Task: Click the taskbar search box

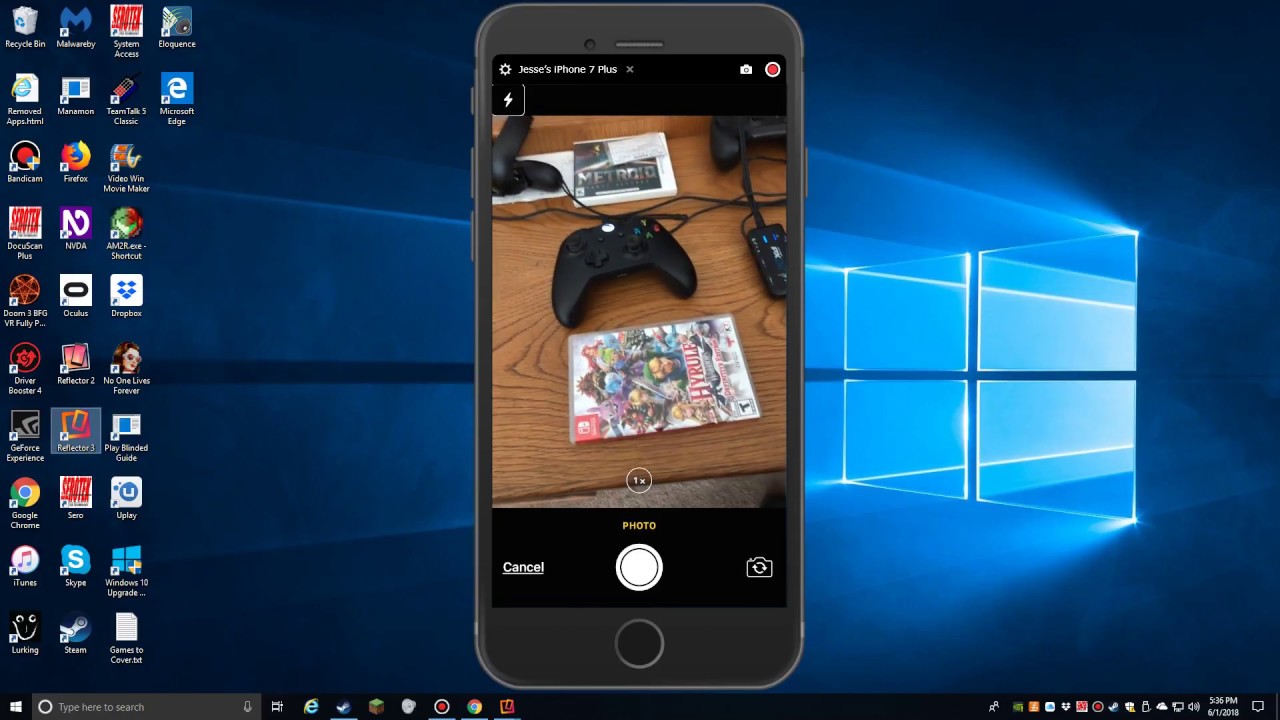Action: point(146,706)
